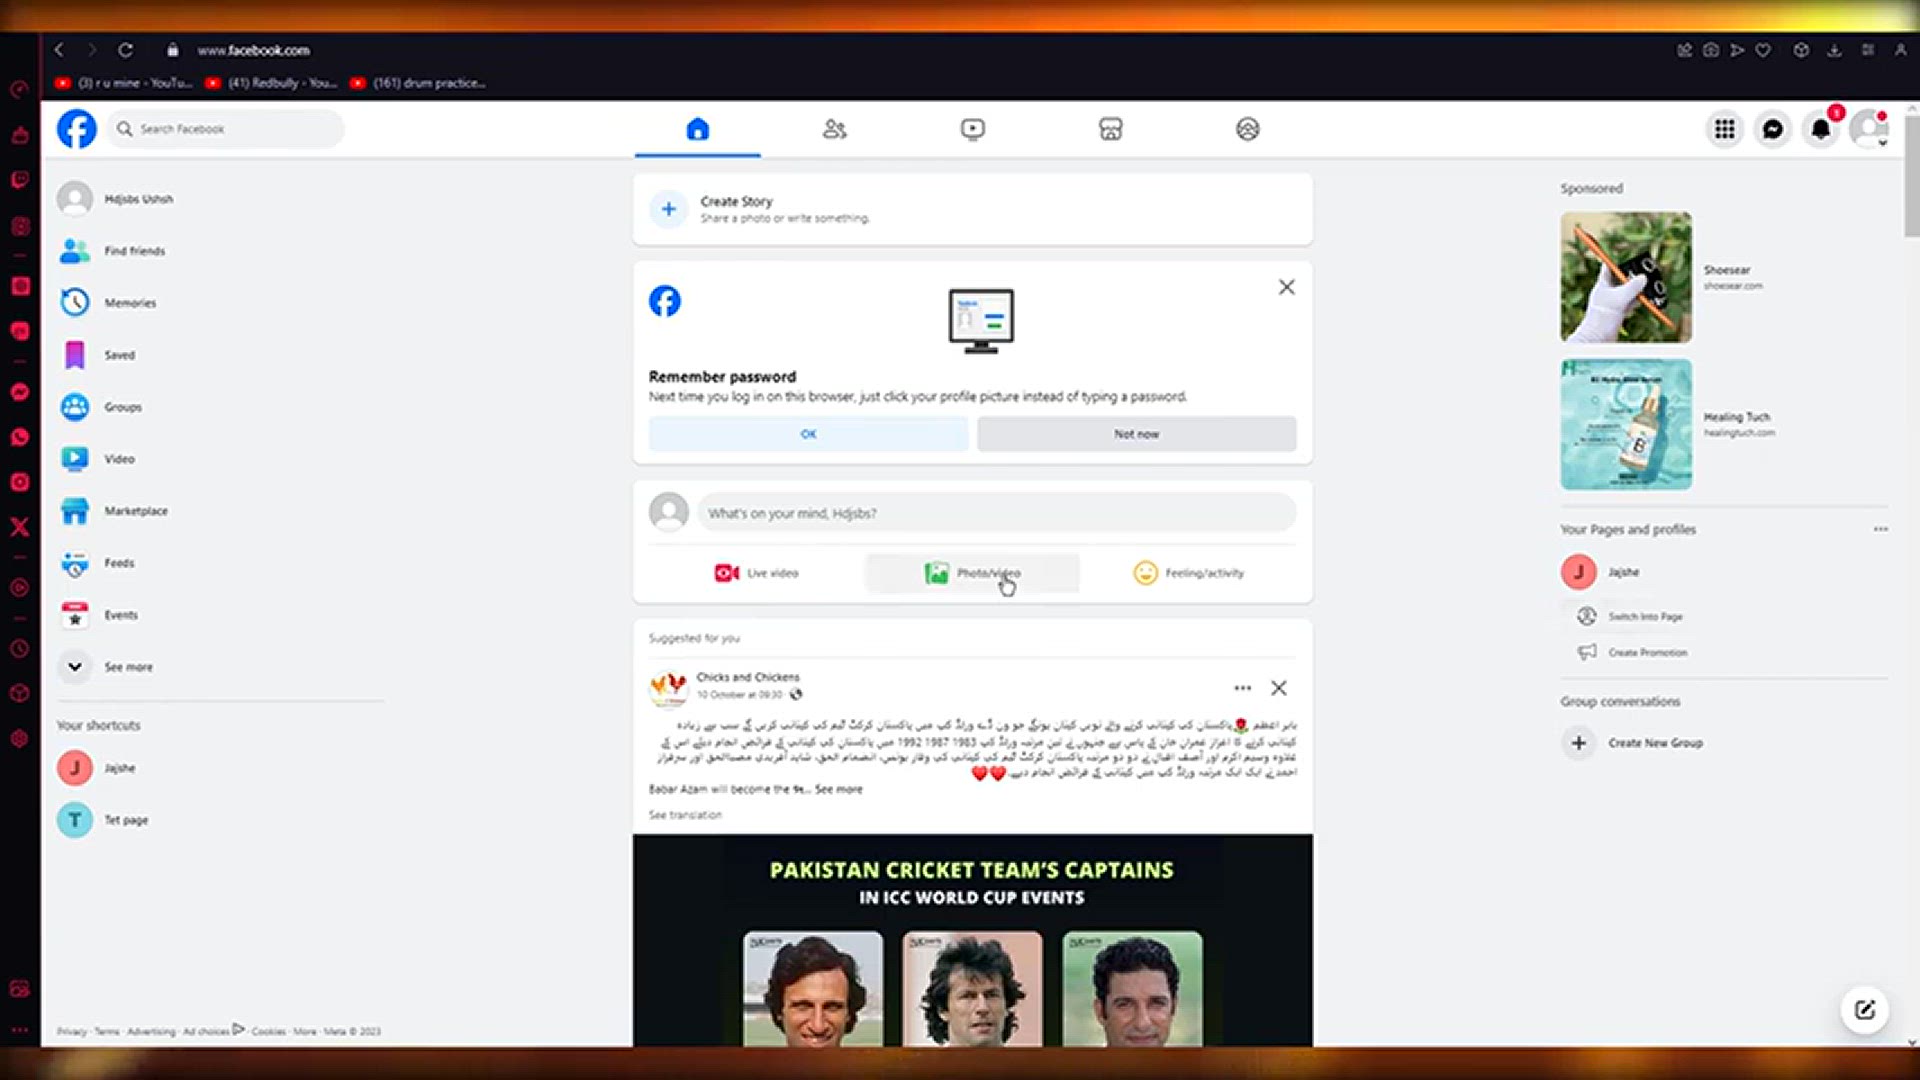This screenshot has height=1080, width=1920.
Task: Click the compose pencil icon at bottom right
Action: [x=1866, y=1010]
